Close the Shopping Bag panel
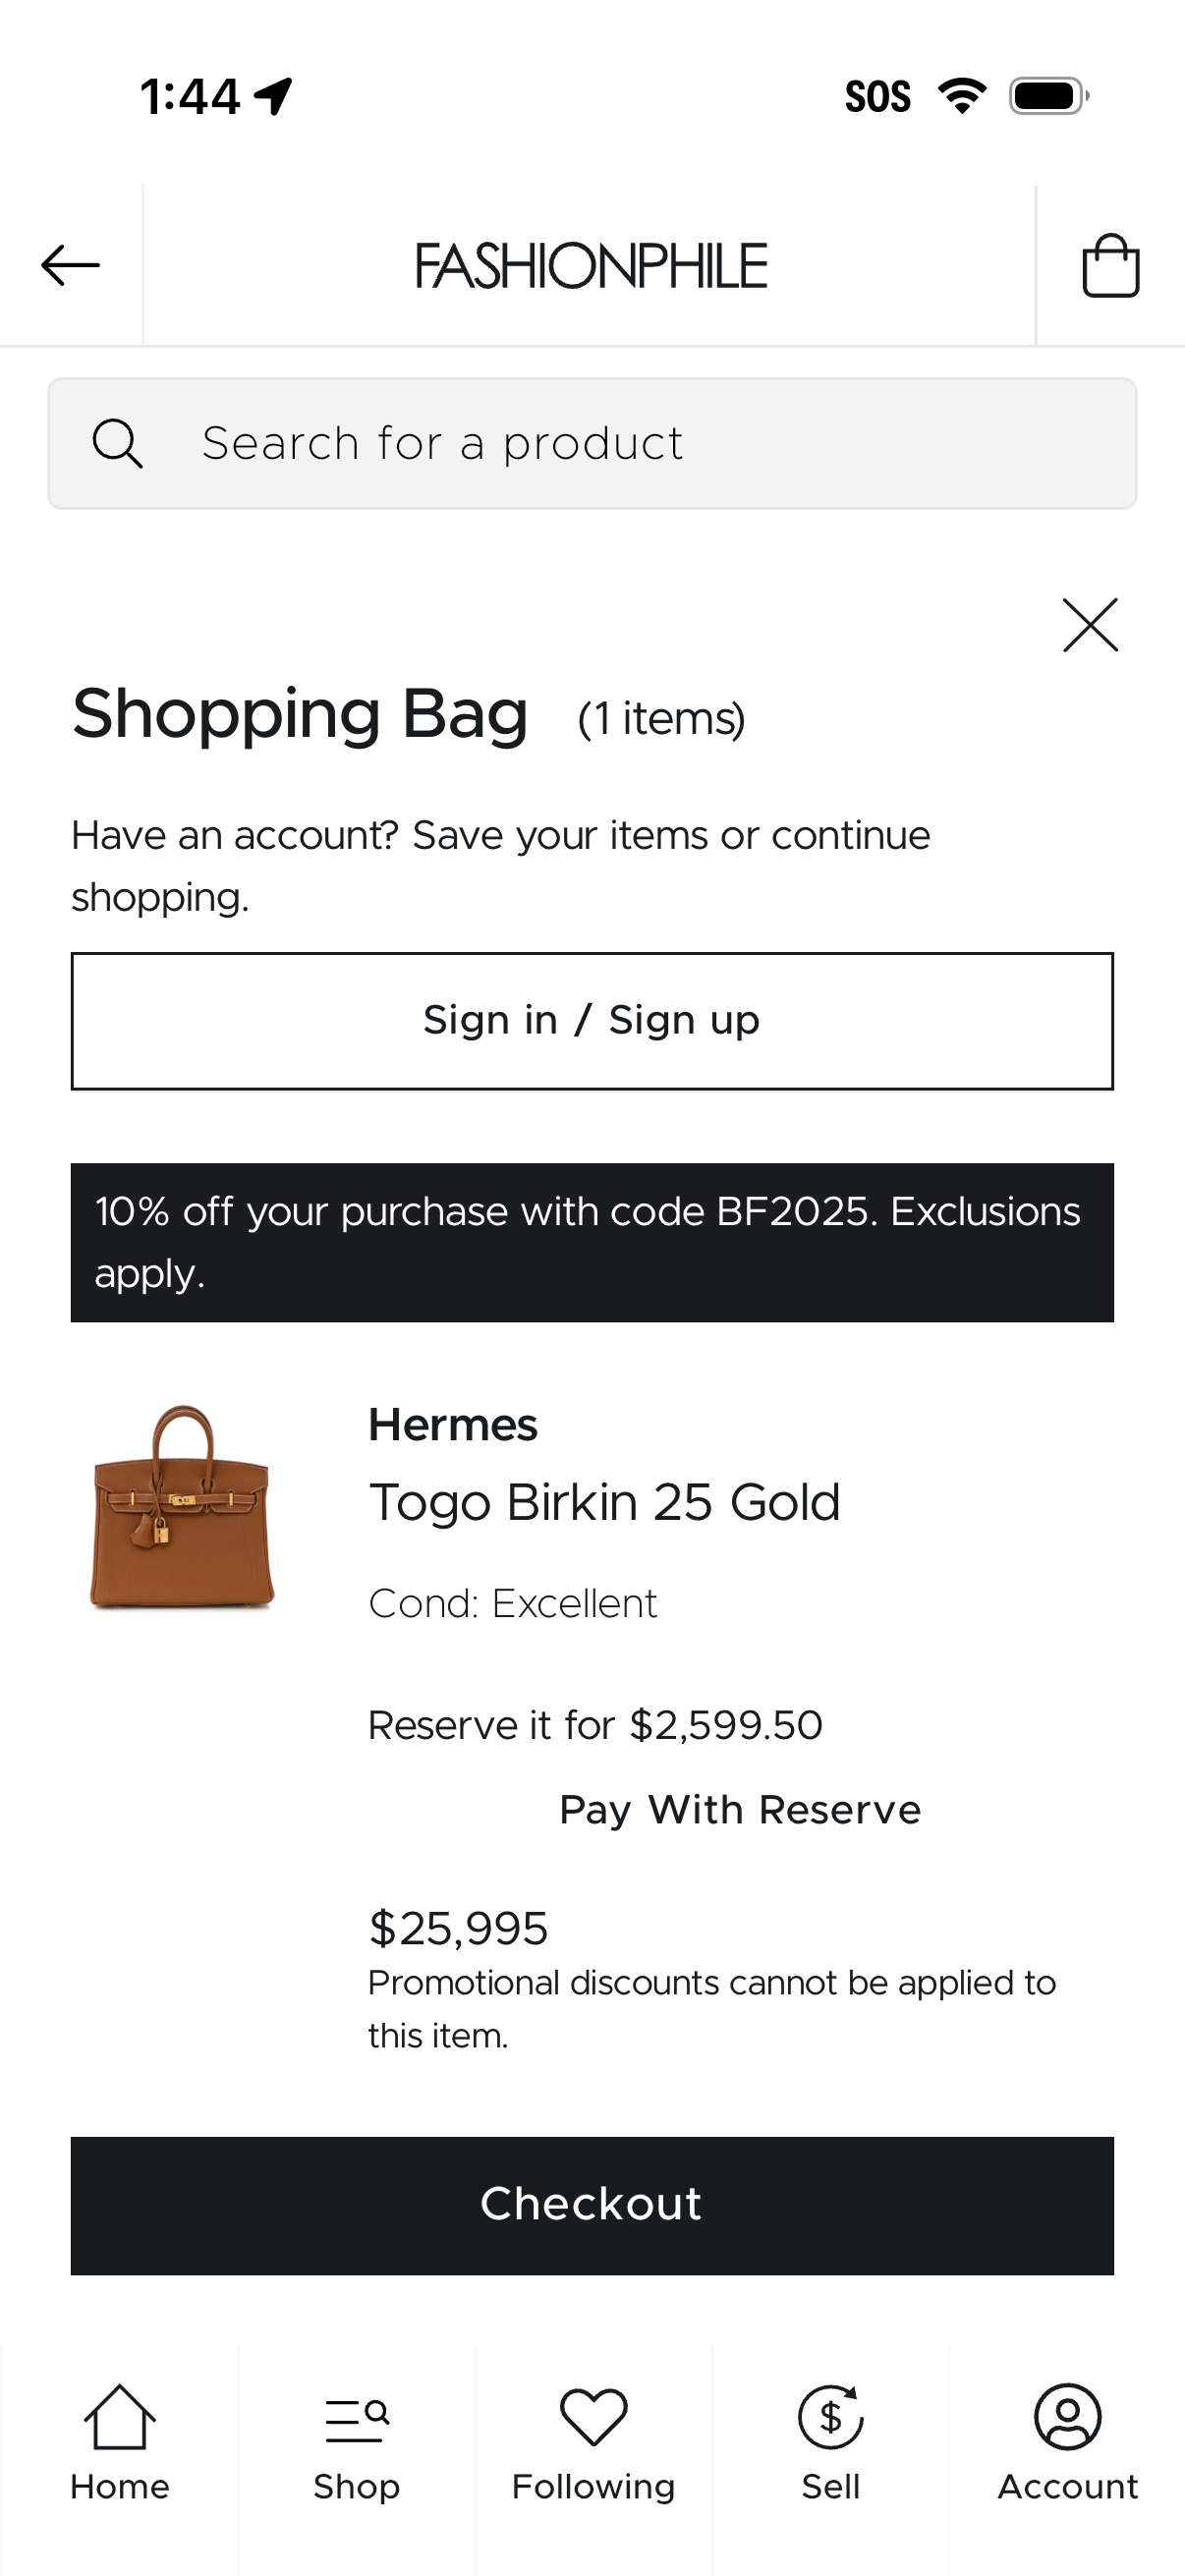The height and width of the screenshot is (2576, 1185). point(1090,626)
